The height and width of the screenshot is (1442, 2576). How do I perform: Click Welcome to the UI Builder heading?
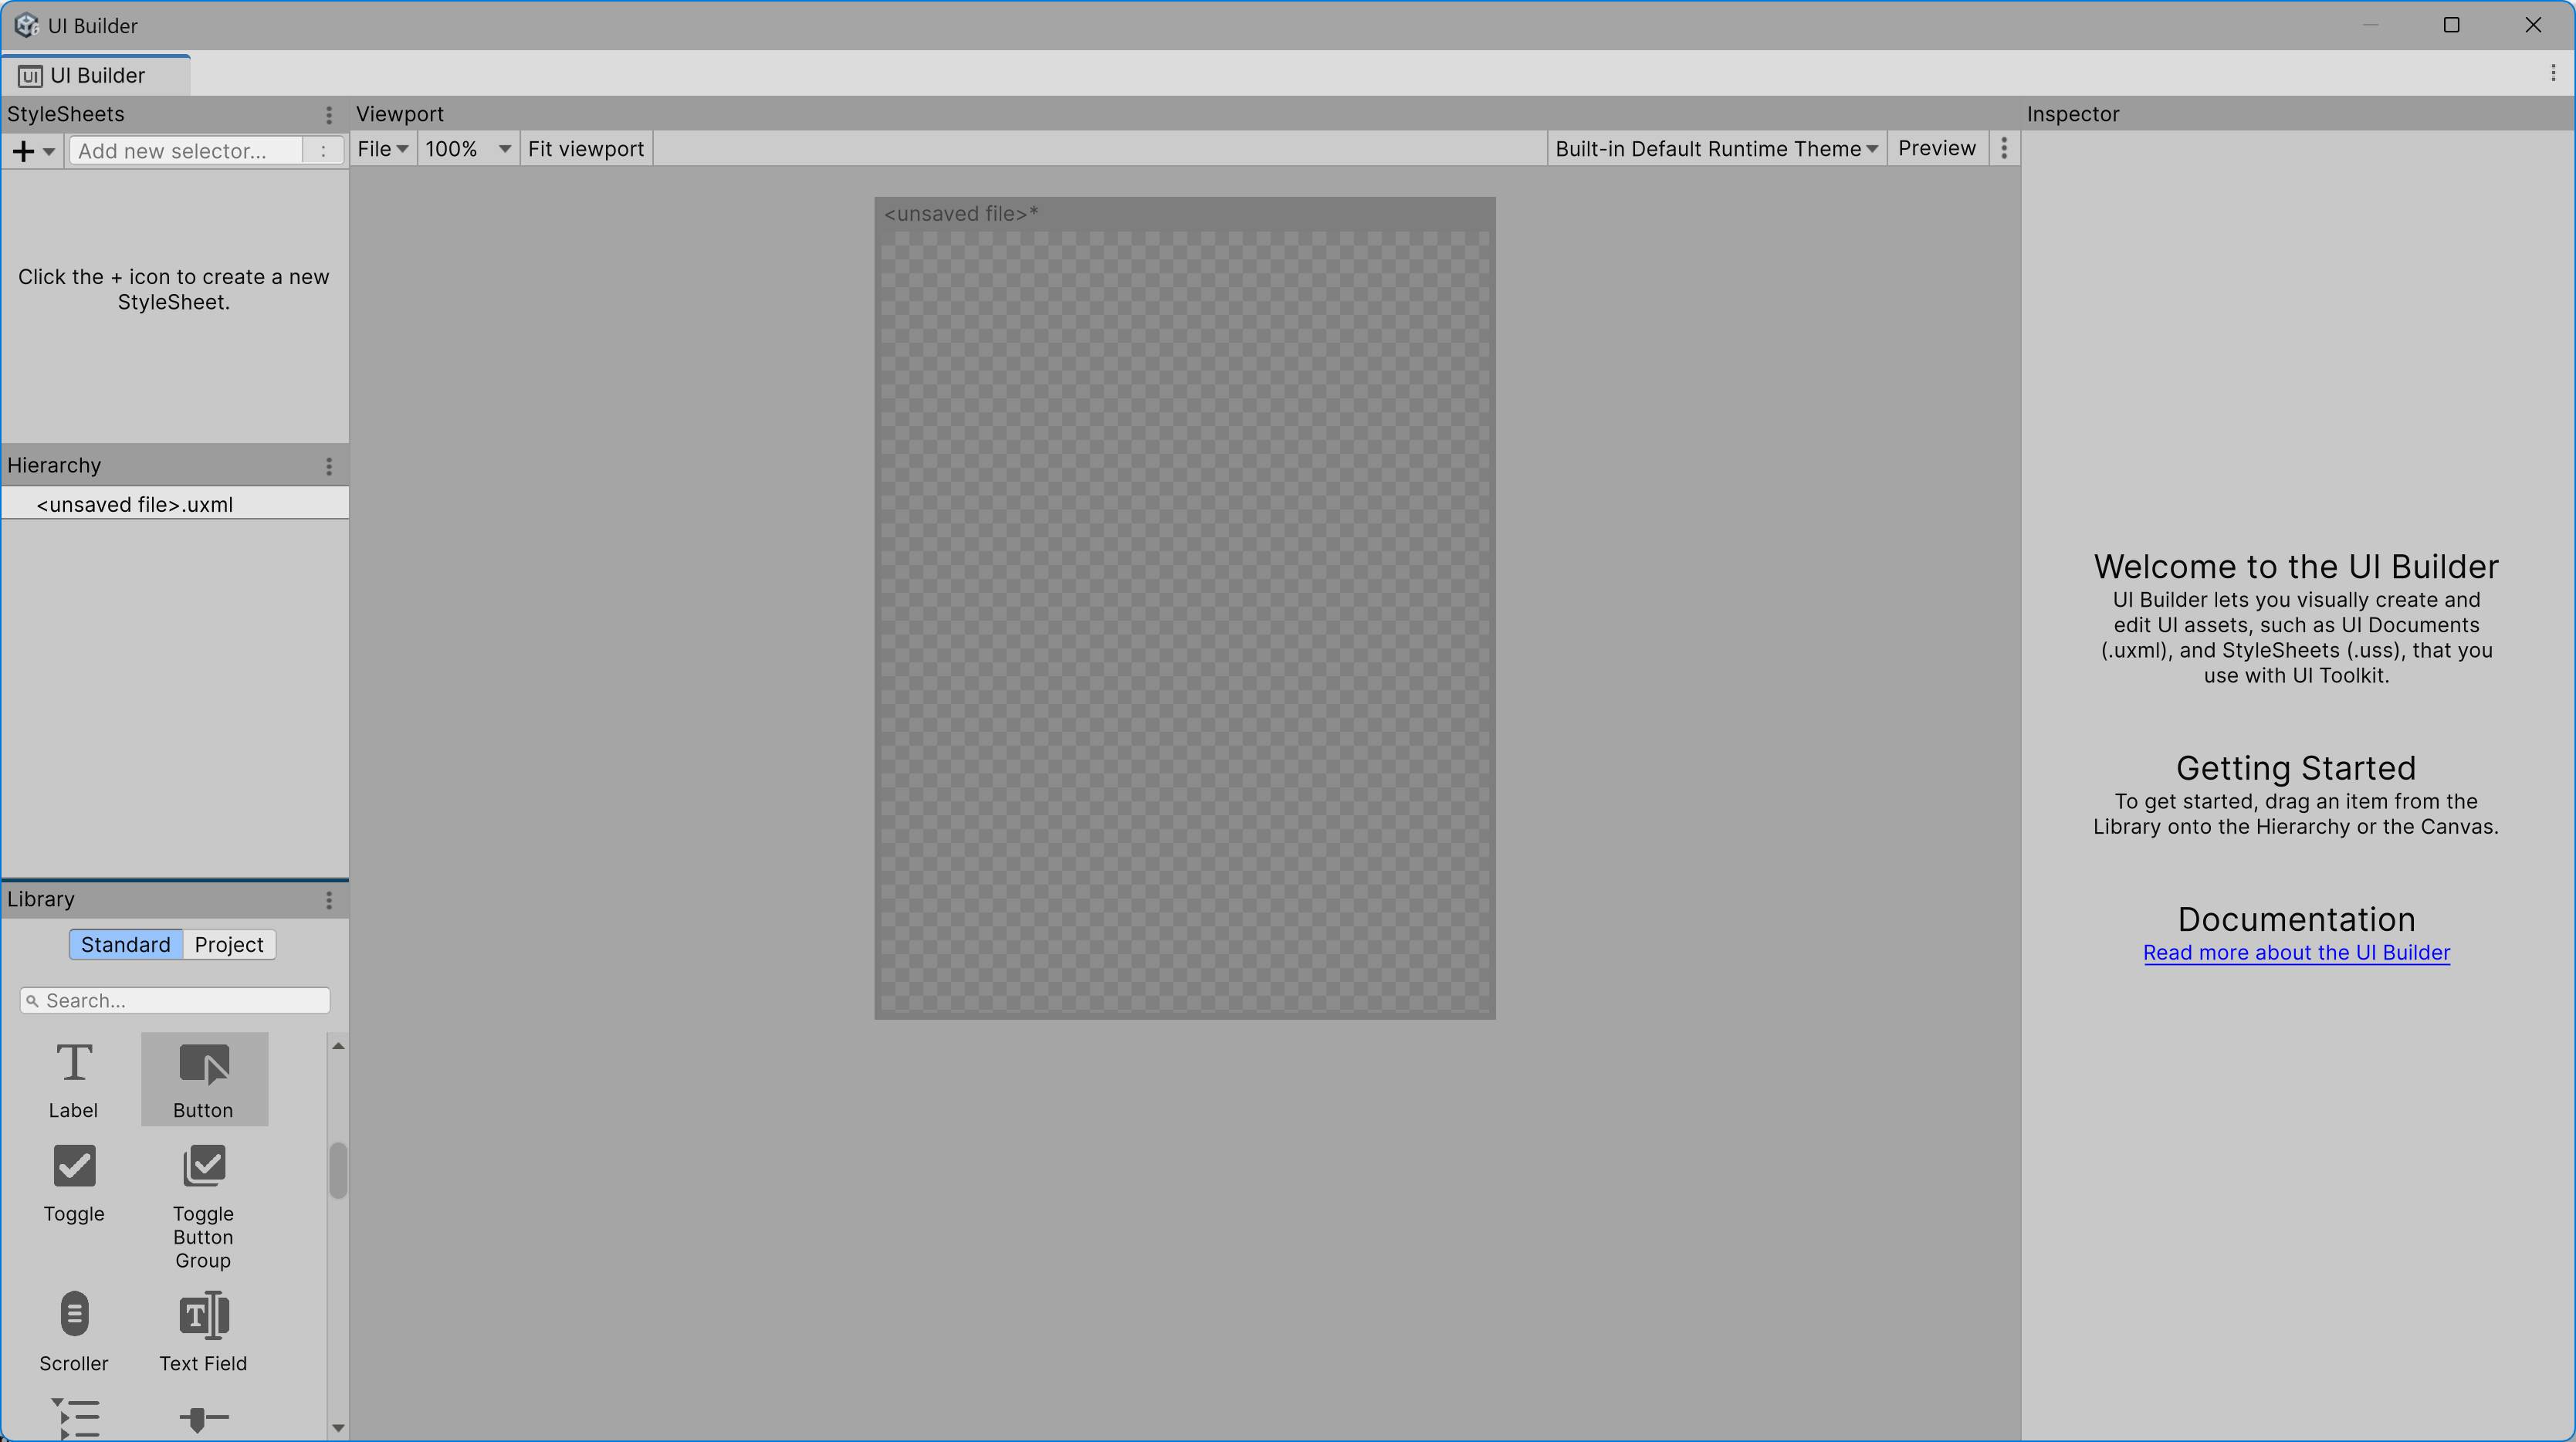[2296, 567]
